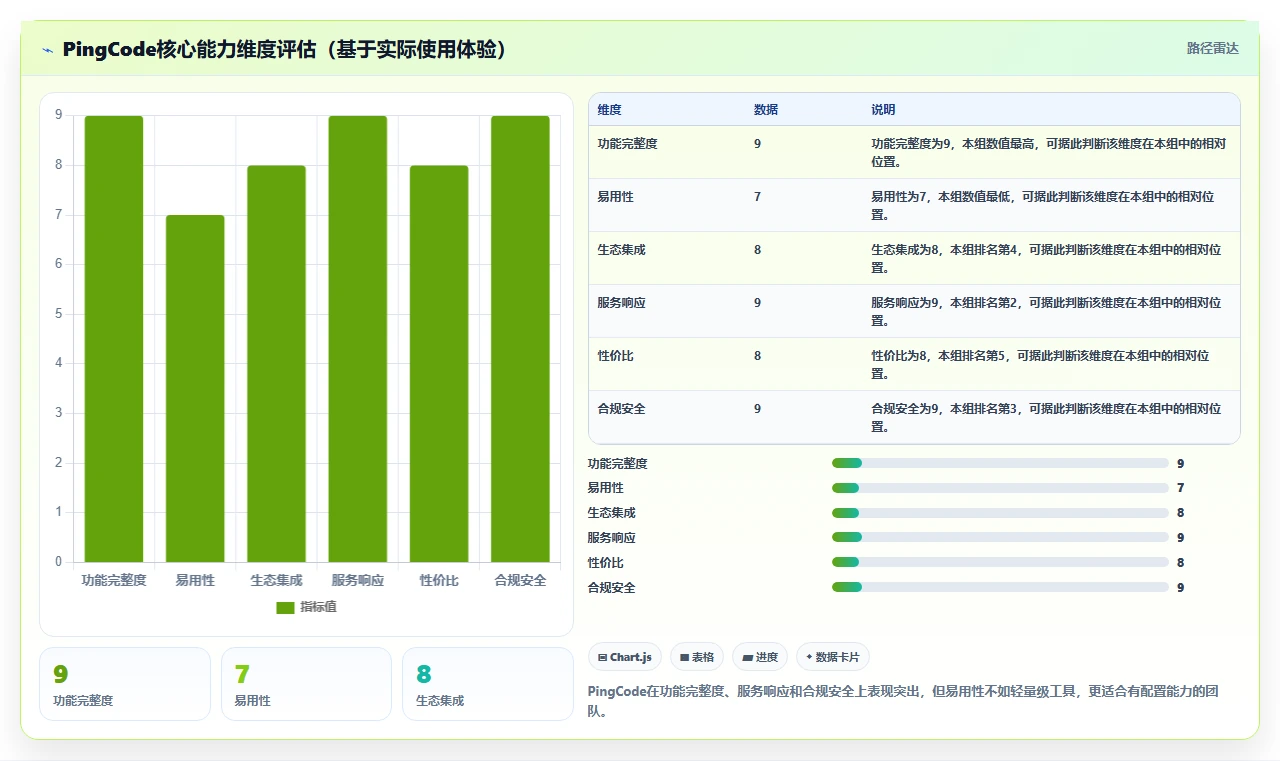Click the 服务响应 cell in table
The width and height of the screenshot is (1280, 761).
[667, 311]
